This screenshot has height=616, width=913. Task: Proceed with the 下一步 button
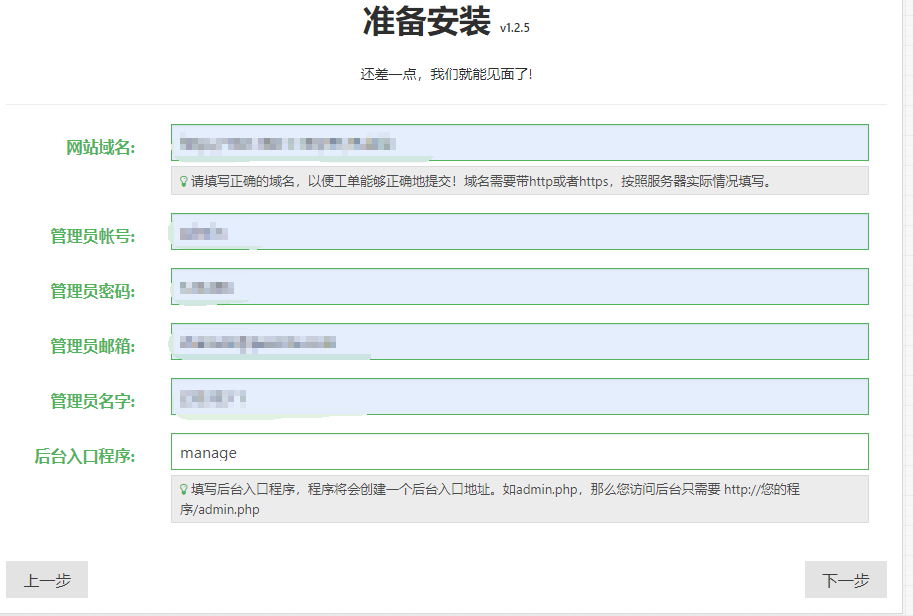point(845,579)
